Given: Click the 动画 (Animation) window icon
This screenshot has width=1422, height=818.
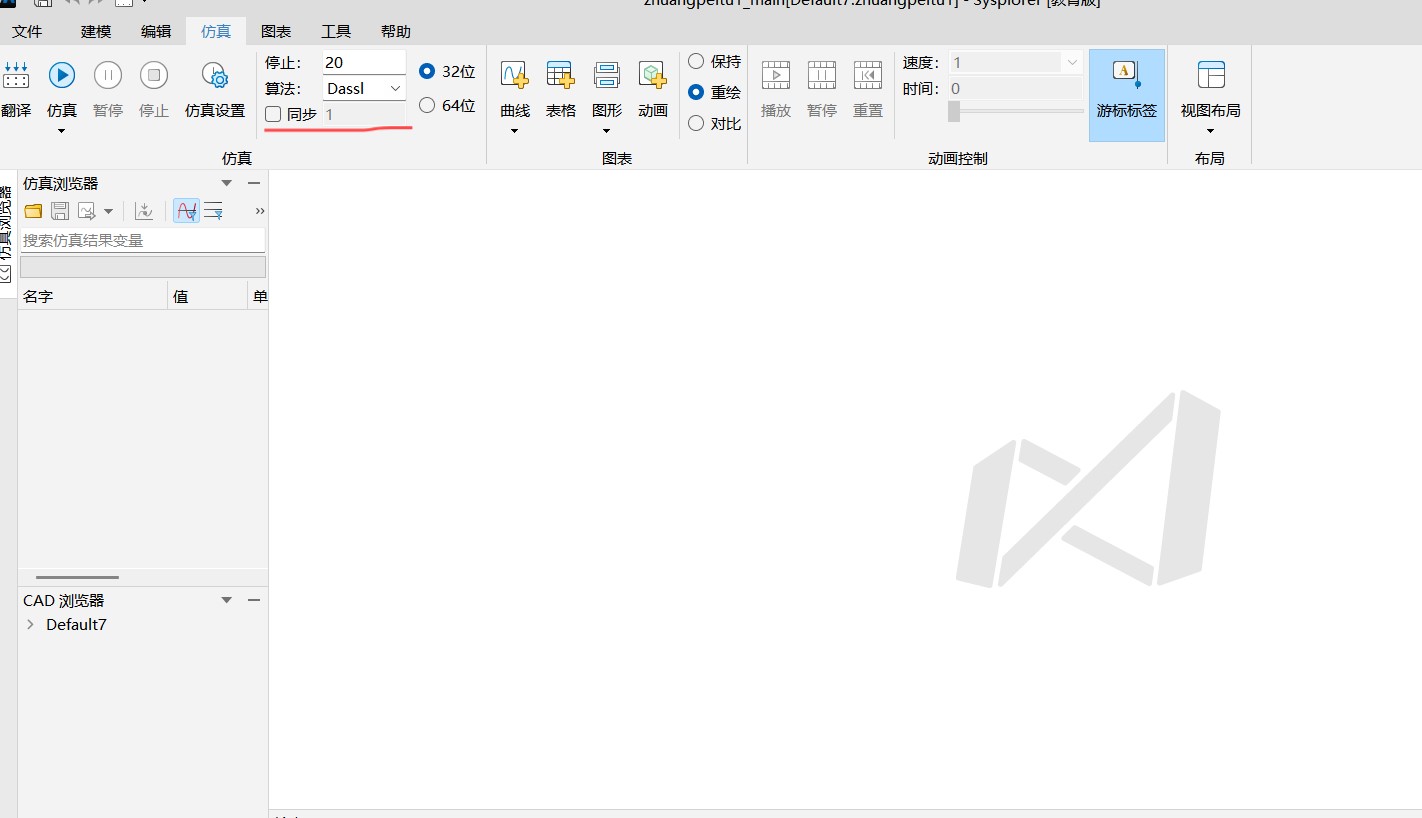Looking at the screenshot, I should [653, 75].
